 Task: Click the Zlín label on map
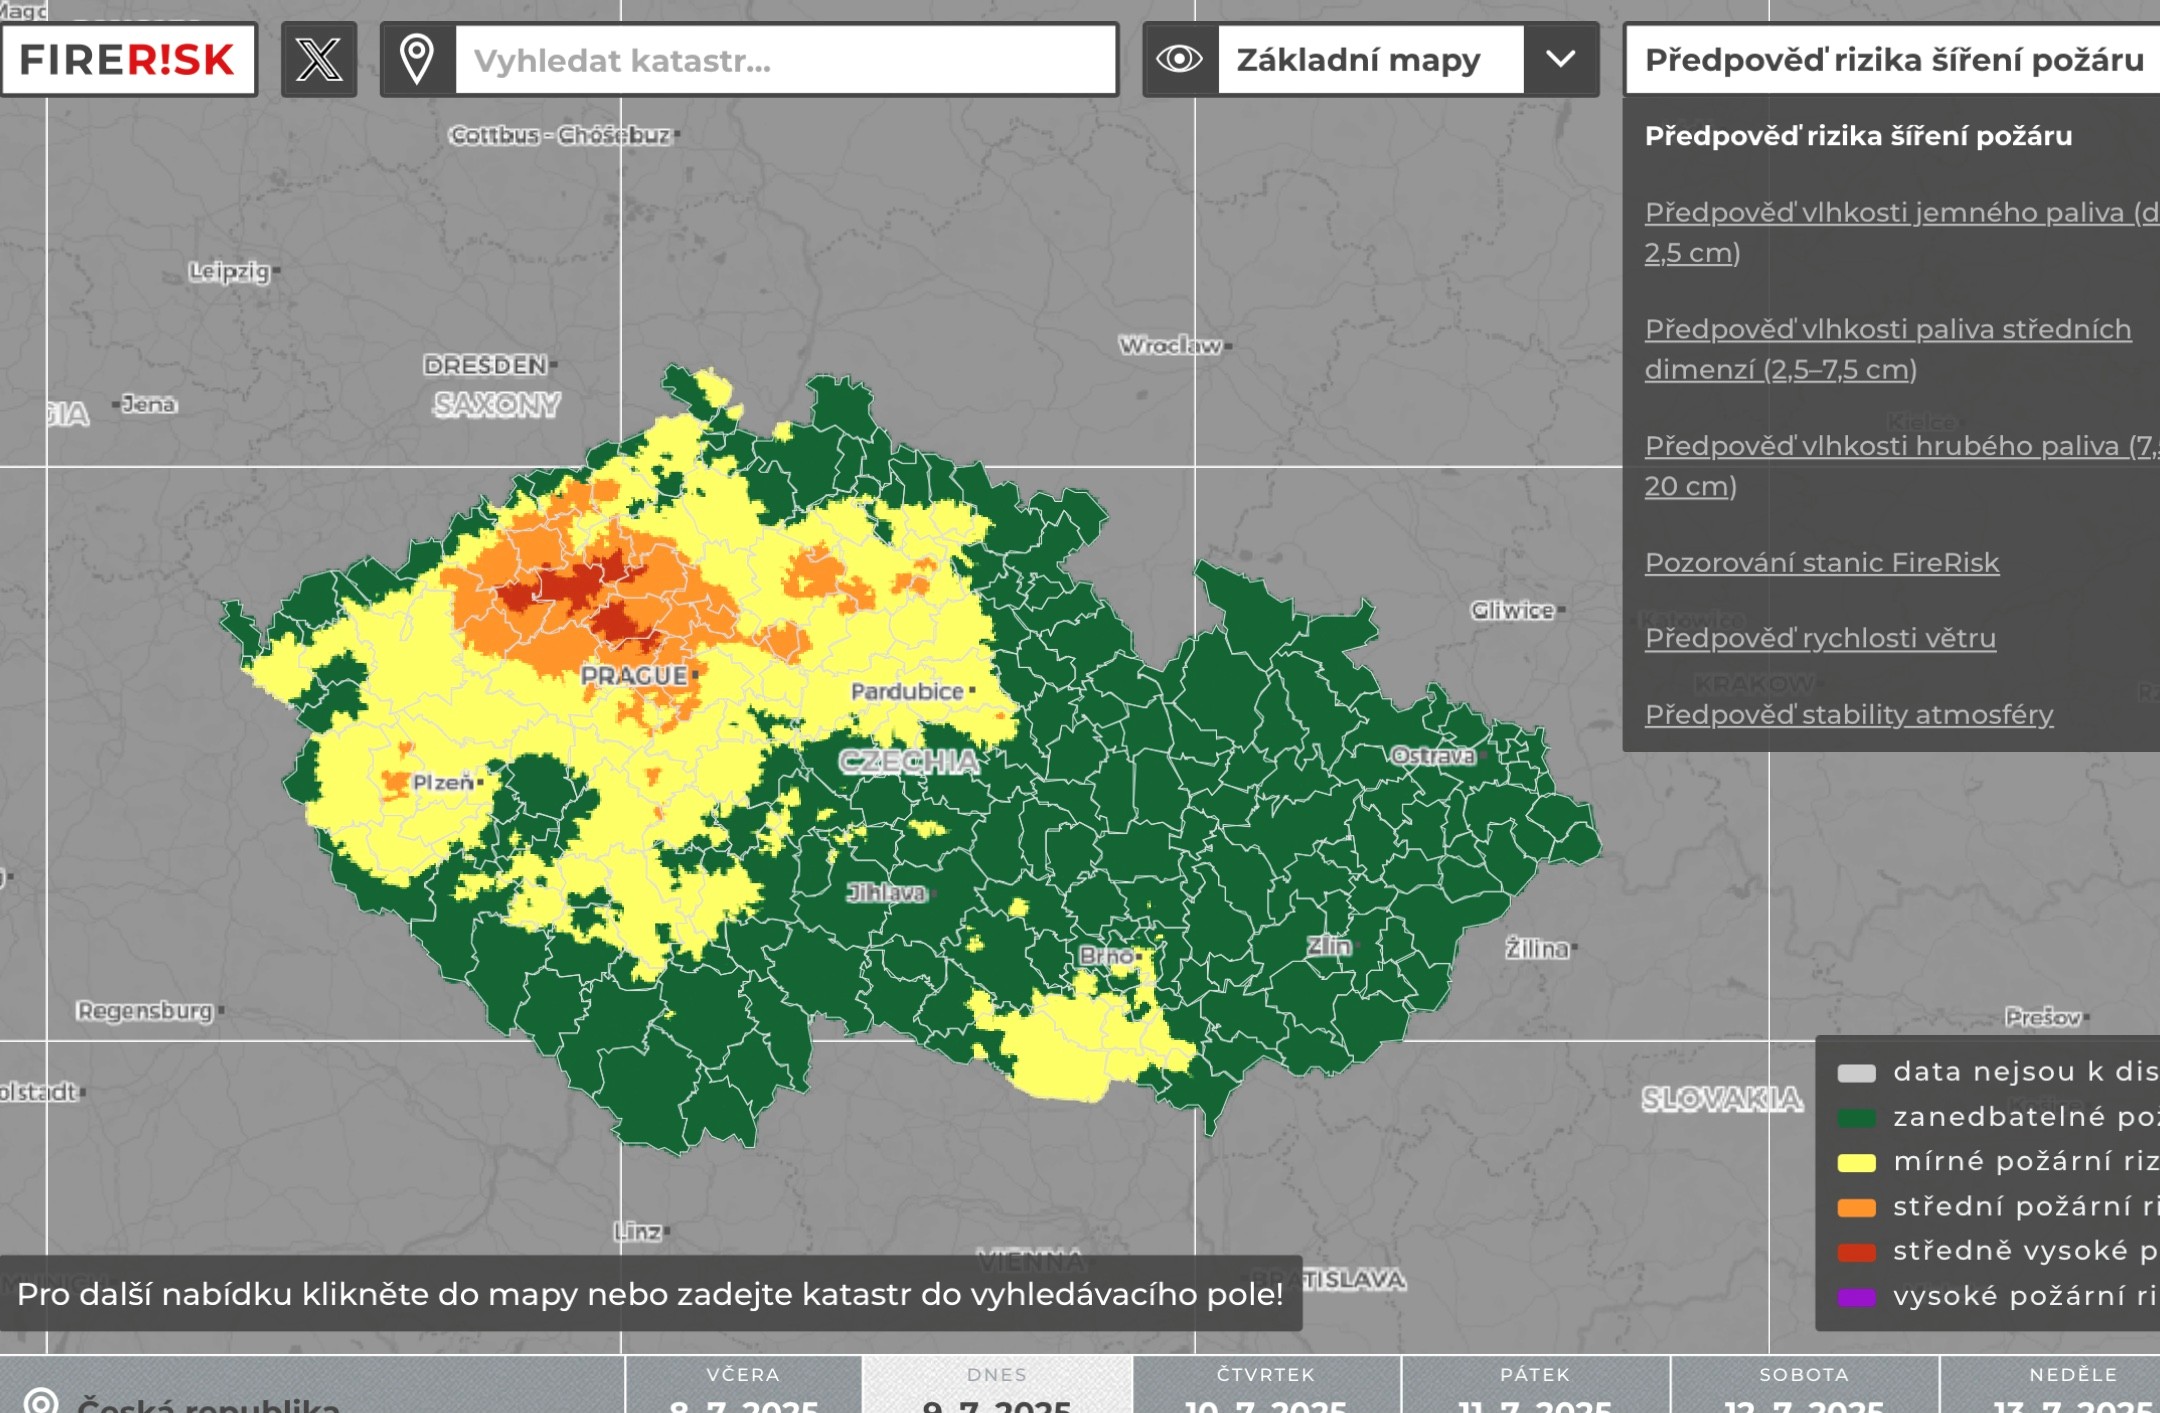click(1329, 946)
